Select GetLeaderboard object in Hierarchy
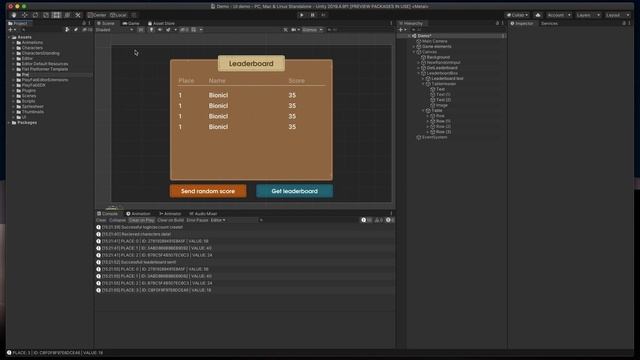Screen dimensions: 640x360 click(x=442, y=68)
